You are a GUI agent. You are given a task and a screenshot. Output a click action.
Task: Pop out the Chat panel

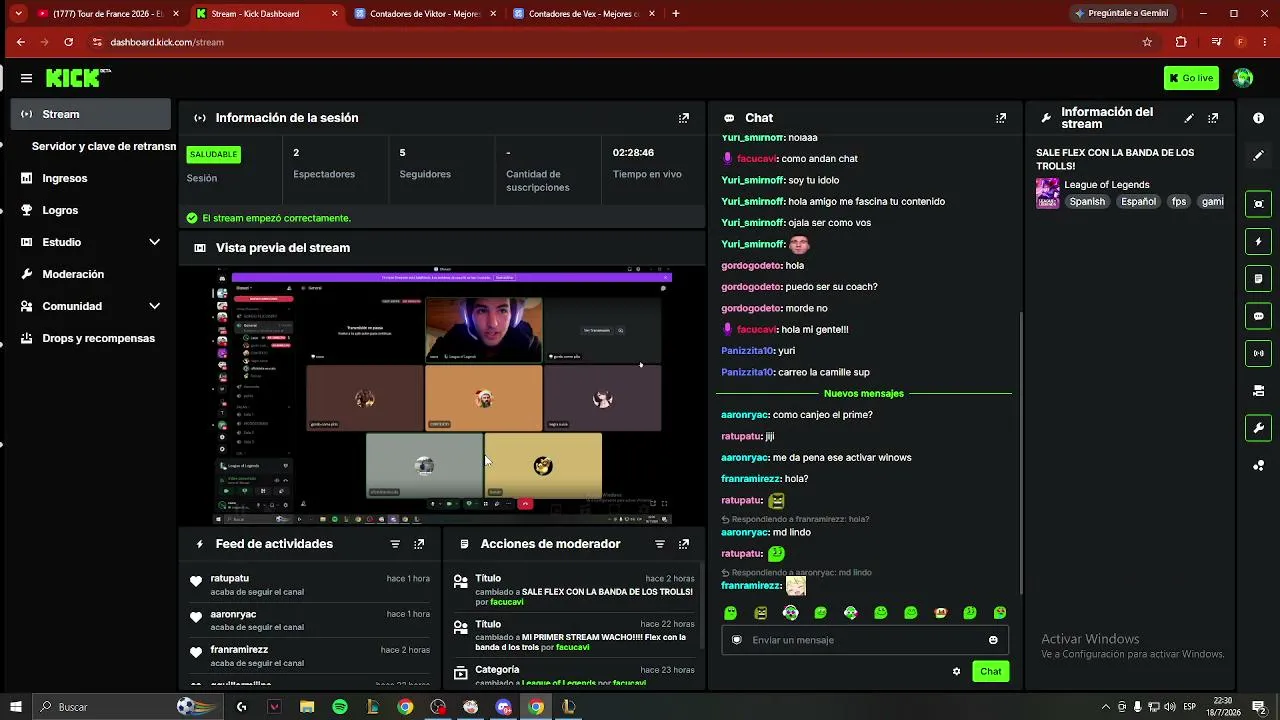point(1001,118)
